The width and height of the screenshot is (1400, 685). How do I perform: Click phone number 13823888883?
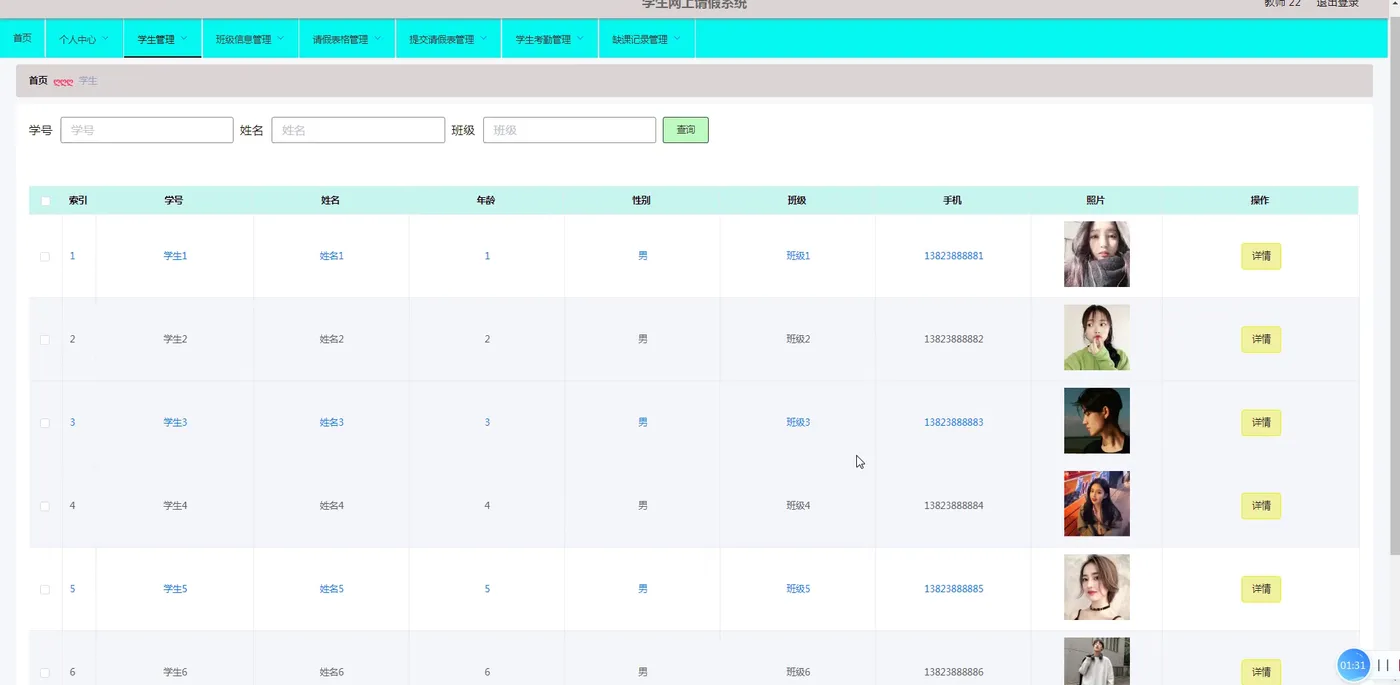954,422
